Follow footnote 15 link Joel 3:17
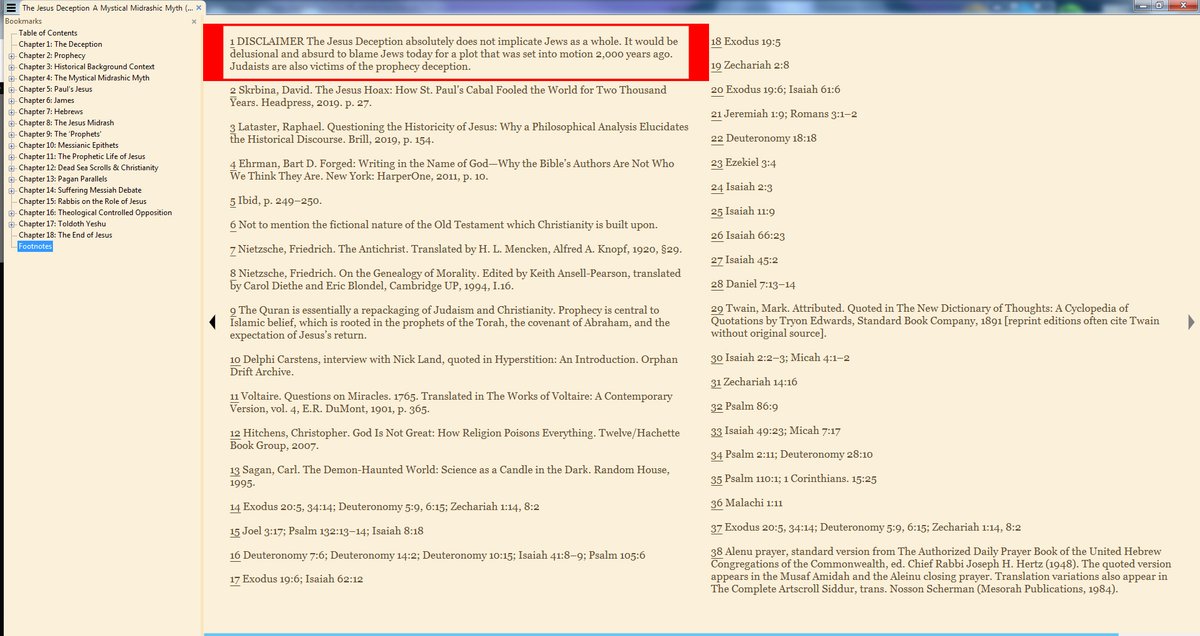The width and height of the screenshot is (1200, 636). tap(235, 531)
